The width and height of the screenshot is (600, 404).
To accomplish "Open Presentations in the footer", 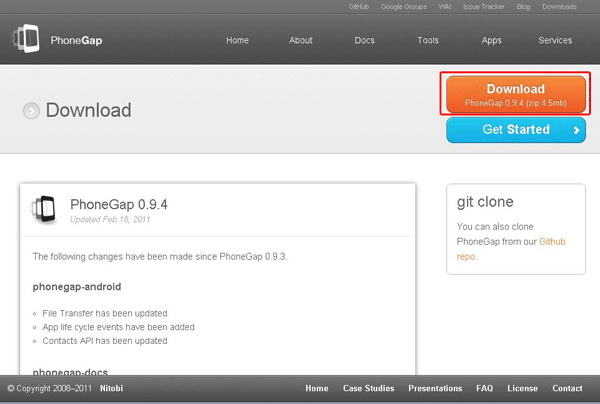I will 435,388.
